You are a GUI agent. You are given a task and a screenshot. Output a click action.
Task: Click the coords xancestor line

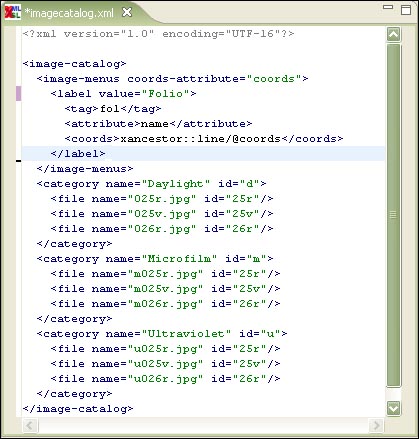(204, 139)
